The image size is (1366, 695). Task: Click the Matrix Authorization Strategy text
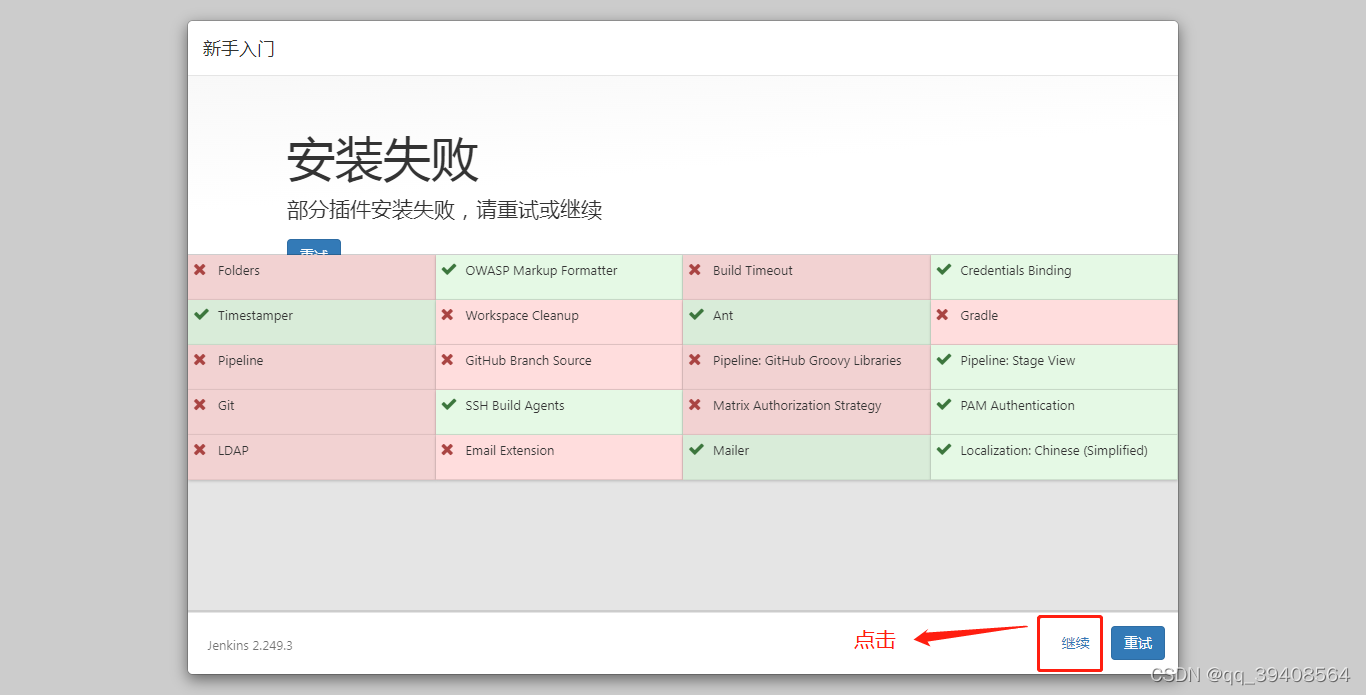(x=797, y=406)
